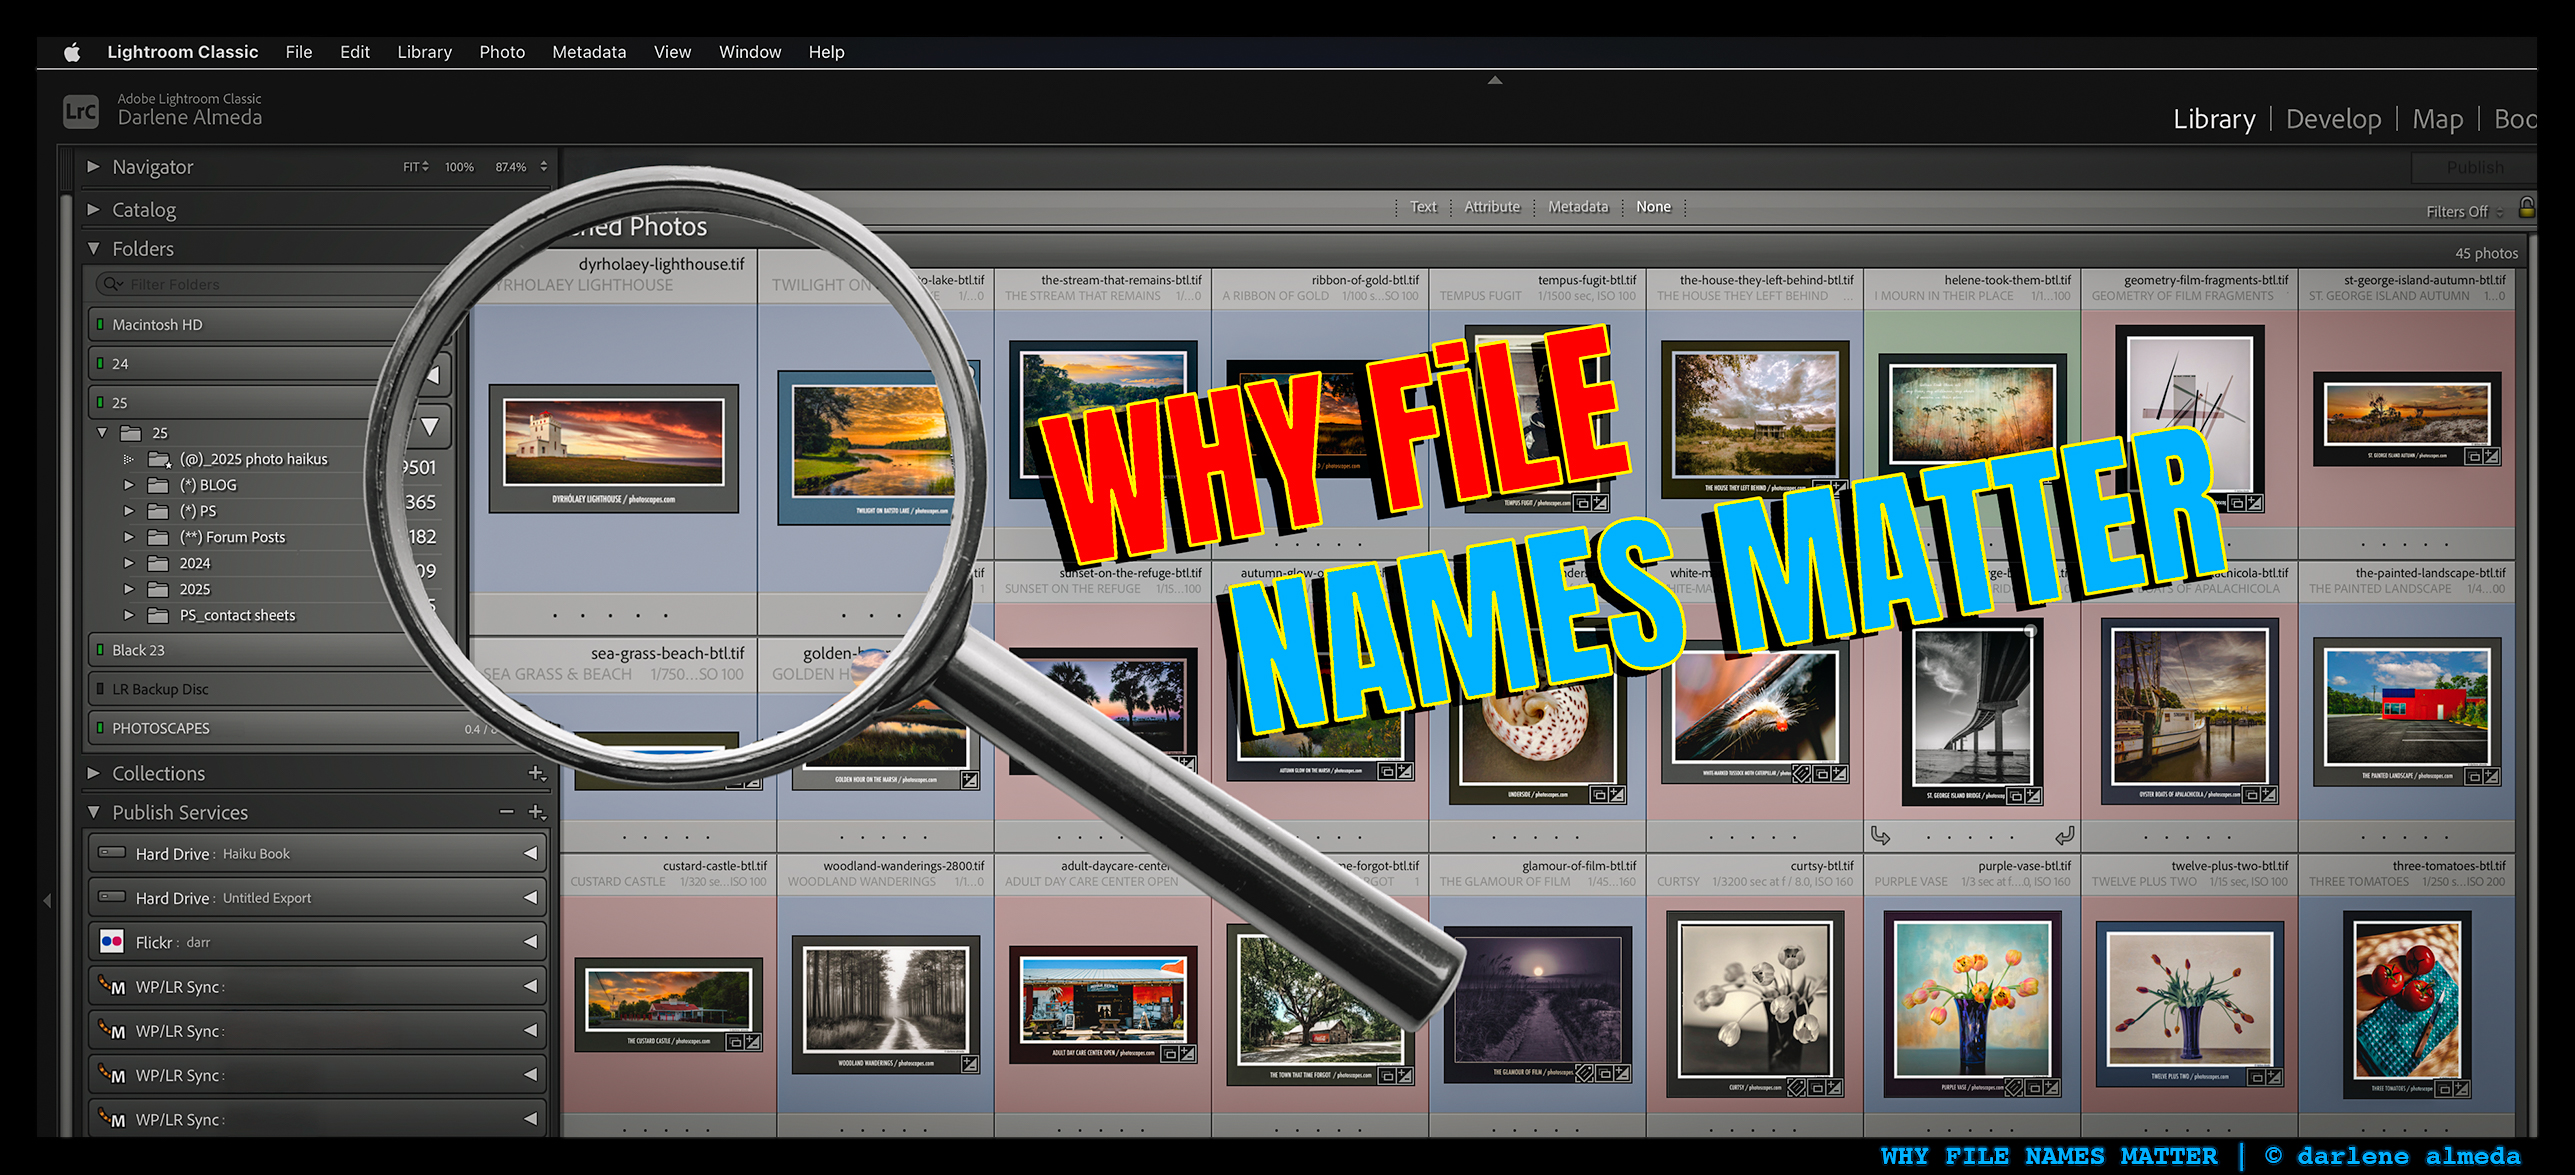Click the (*) BLOG folder icon
Viewport: 2575px width, 1175px height.
[158, 485]
